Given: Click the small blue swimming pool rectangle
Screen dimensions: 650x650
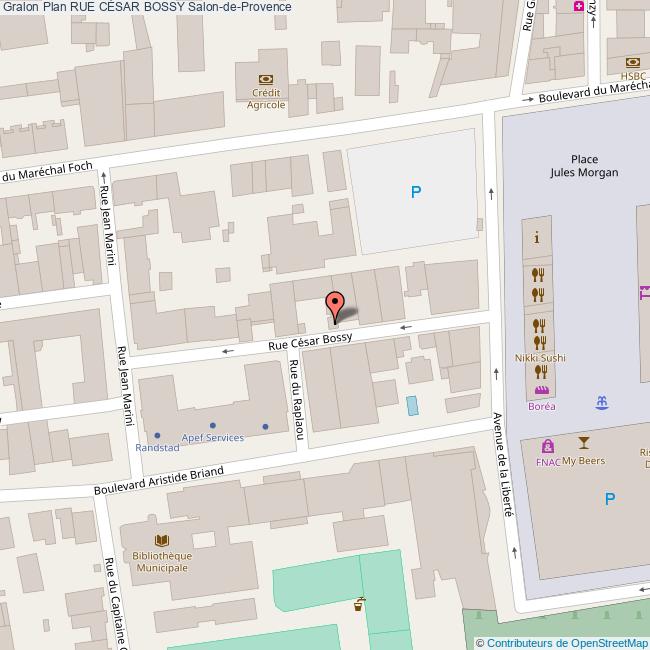Looking at the screenshot, I should 413,406.
